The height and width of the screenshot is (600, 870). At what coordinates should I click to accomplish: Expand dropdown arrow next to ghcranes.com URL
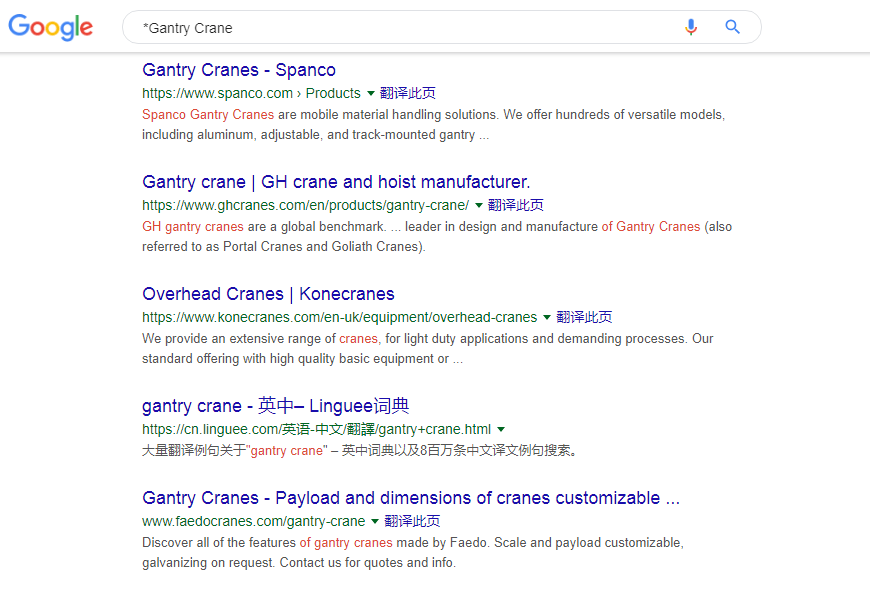pyautogui.click(x=479, y=205)
